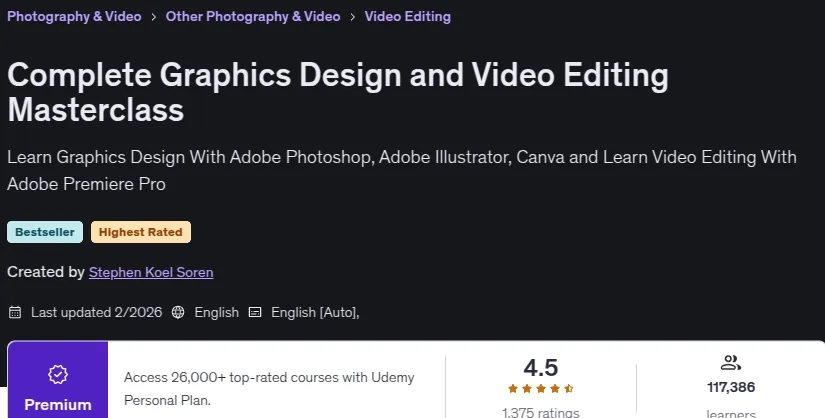Click the closed captions icon
This screenshot has width=825, height=418.
coord(255,312)
